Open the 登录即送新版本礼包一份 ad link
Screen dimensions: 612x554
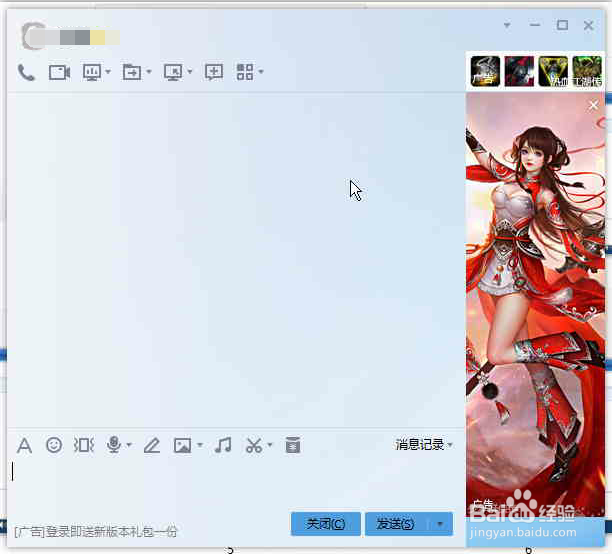click(96, 532)
